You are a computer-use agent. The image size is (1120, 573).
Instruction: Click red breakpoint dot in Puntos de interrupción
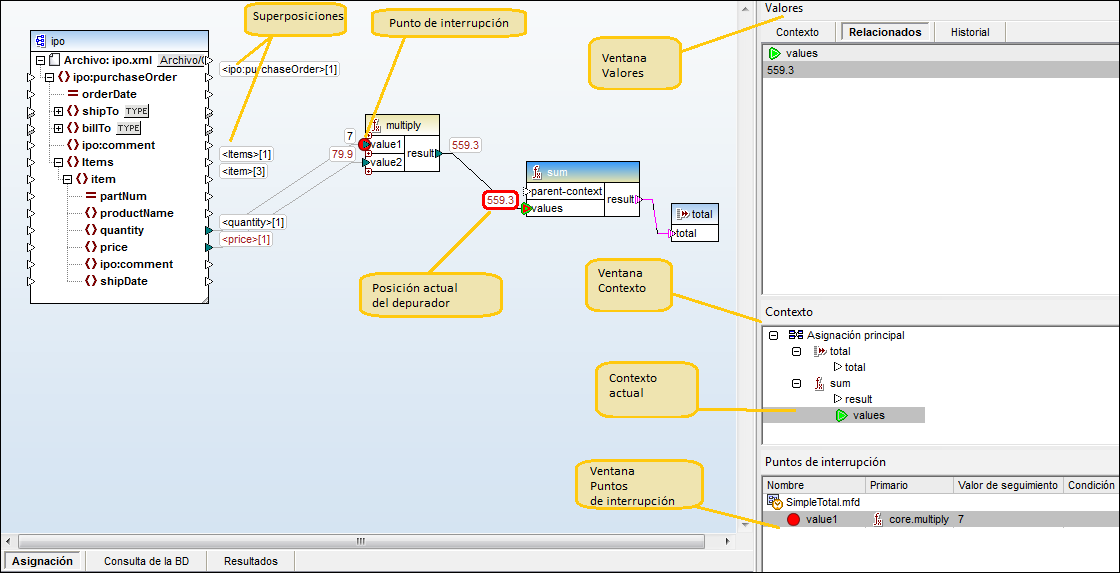pyautogui.click(x=793, y=520)
